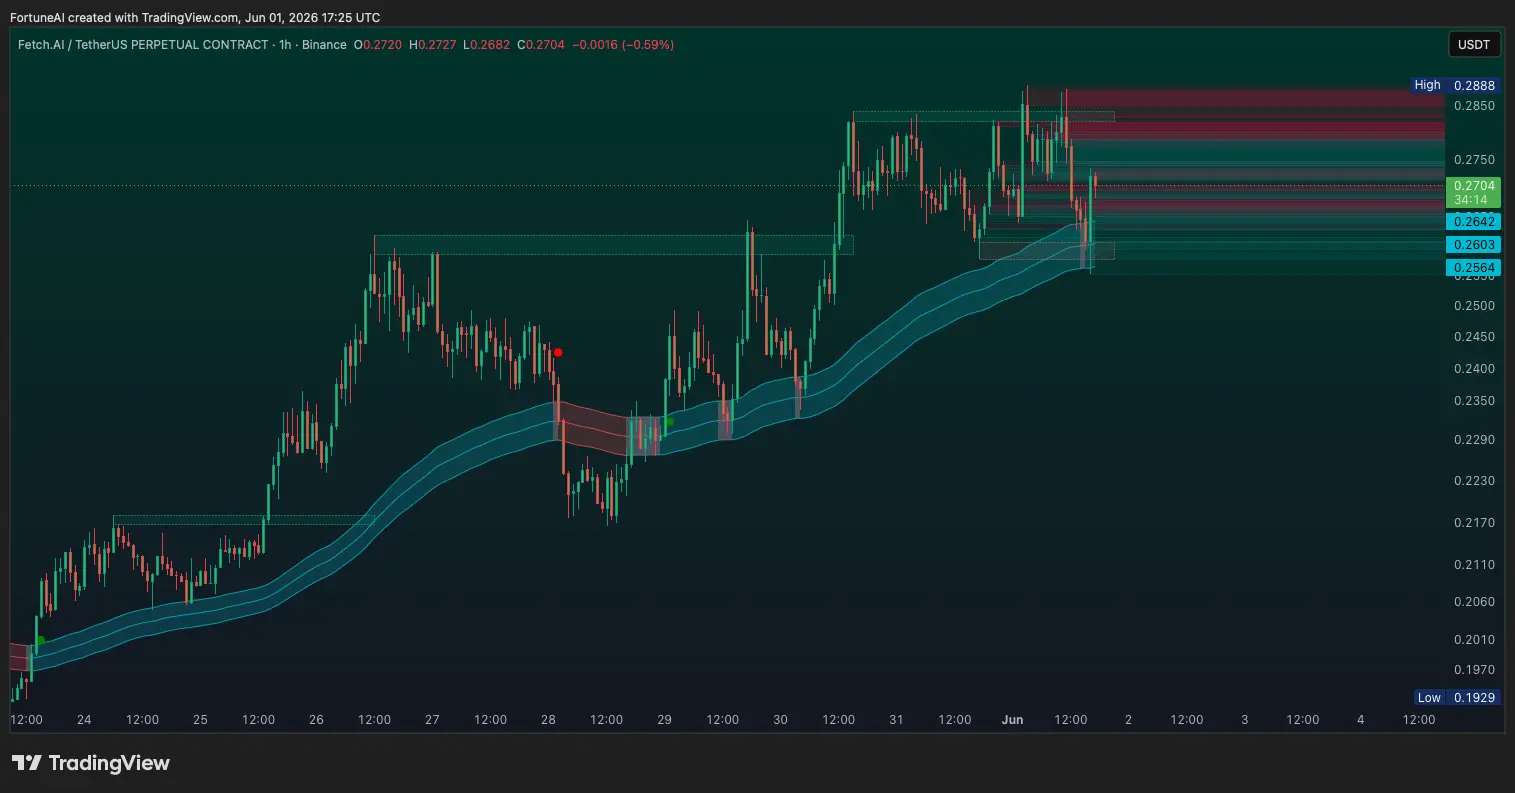The image size is (1515, 793).
Task: Click the 0.2170 price scale value
Action: click(x=1474, y=523)
